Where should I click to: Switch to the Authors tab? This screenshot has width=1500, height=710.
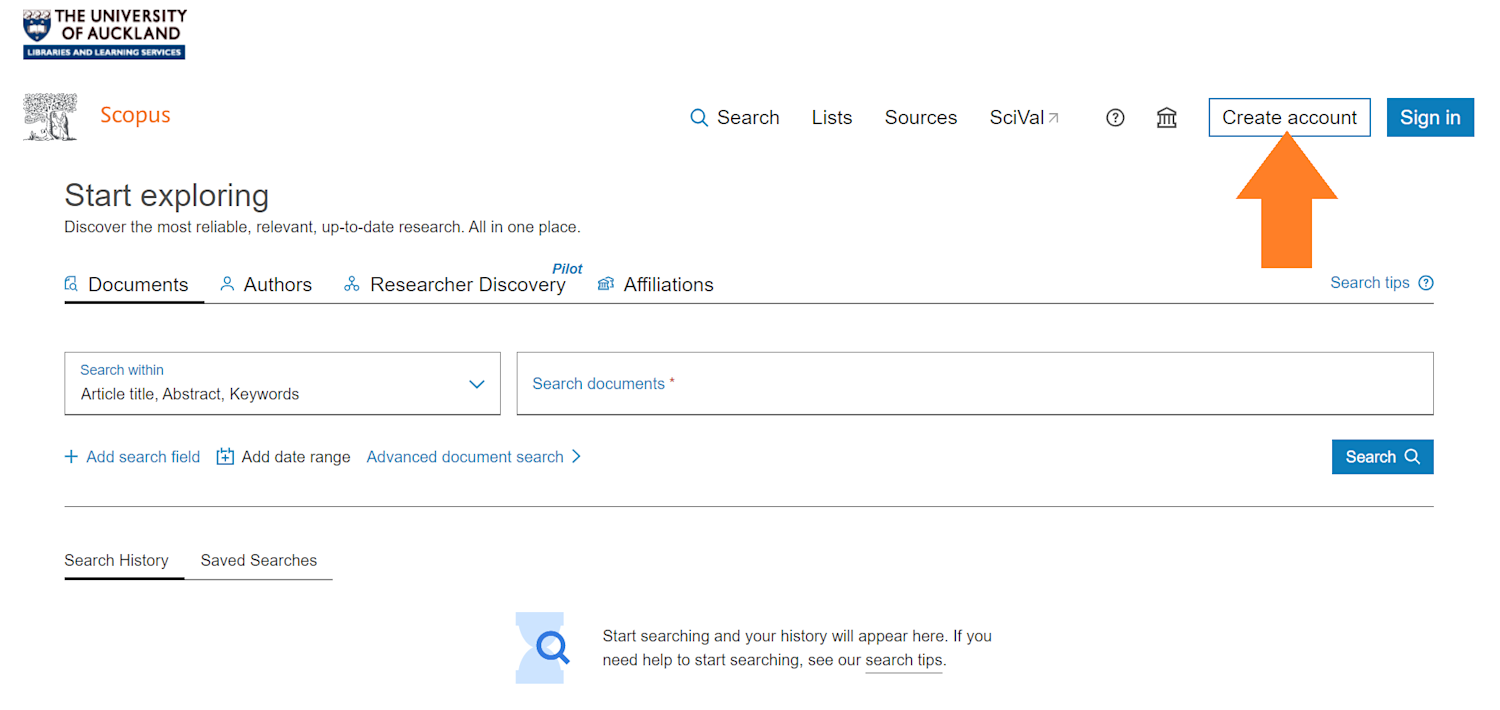pyautogui.click(x=277, y=284)
